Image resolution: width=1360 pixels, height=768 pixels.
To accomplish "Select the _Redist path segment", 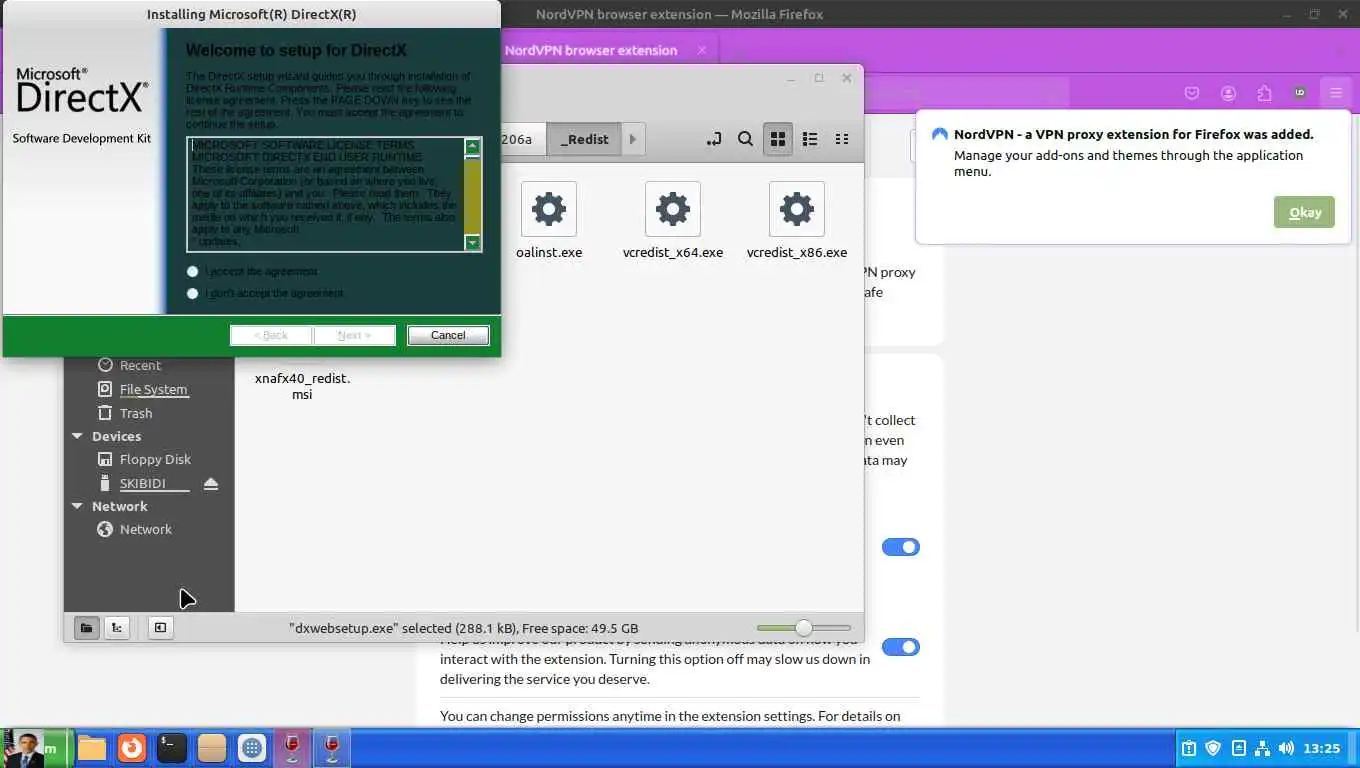I will click(584, 139).
